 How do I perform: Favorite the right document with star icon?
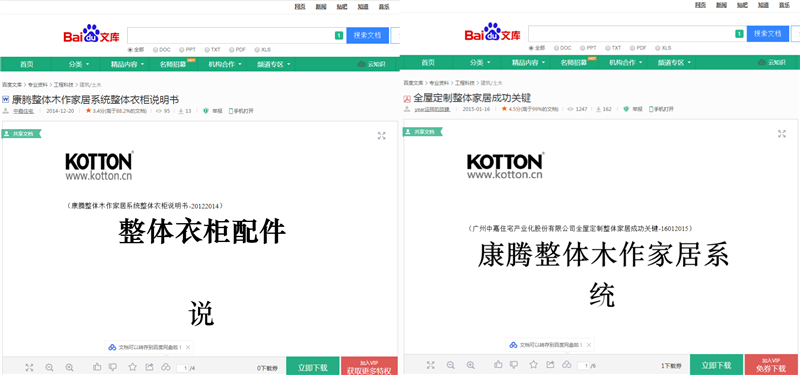[x=534, y=364]
